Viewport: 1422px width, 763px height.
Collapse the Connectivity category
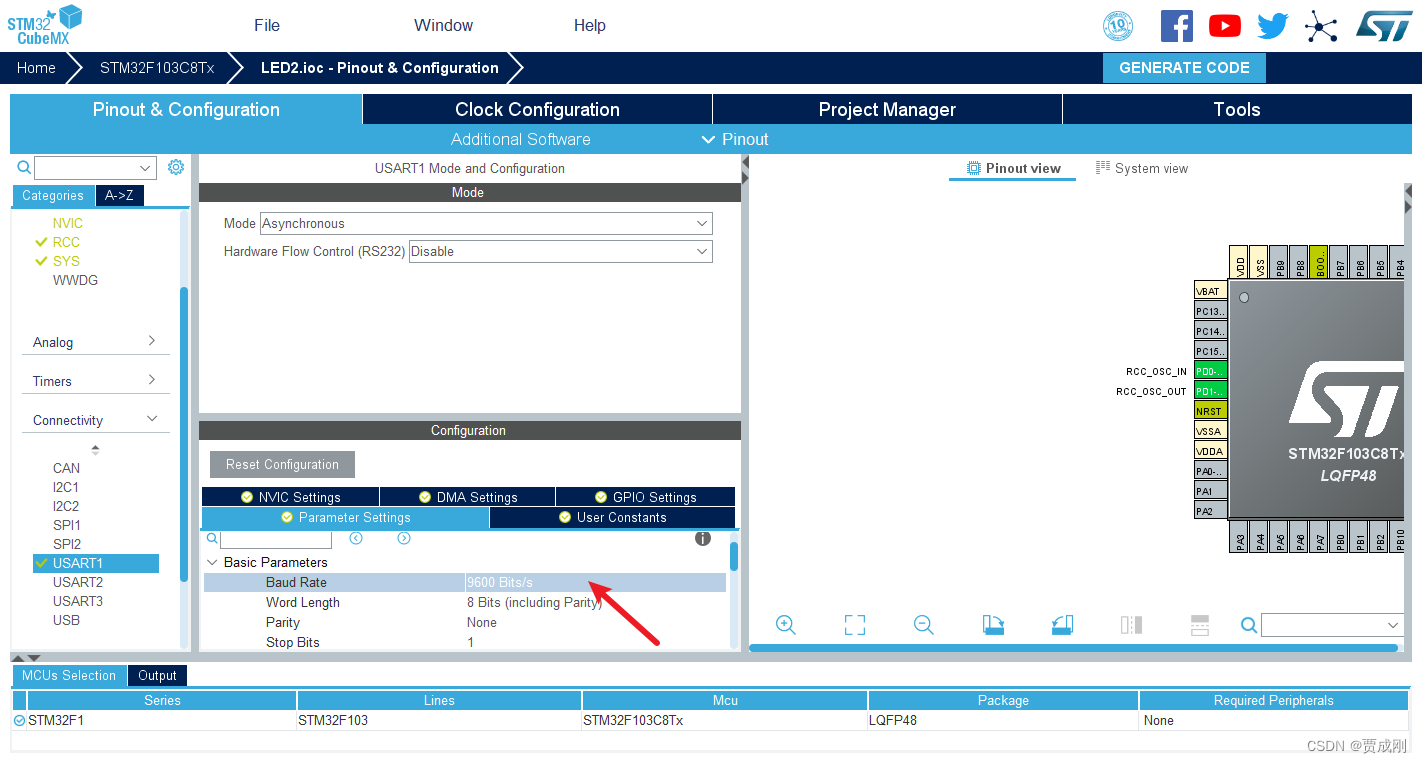pos(95,420)
